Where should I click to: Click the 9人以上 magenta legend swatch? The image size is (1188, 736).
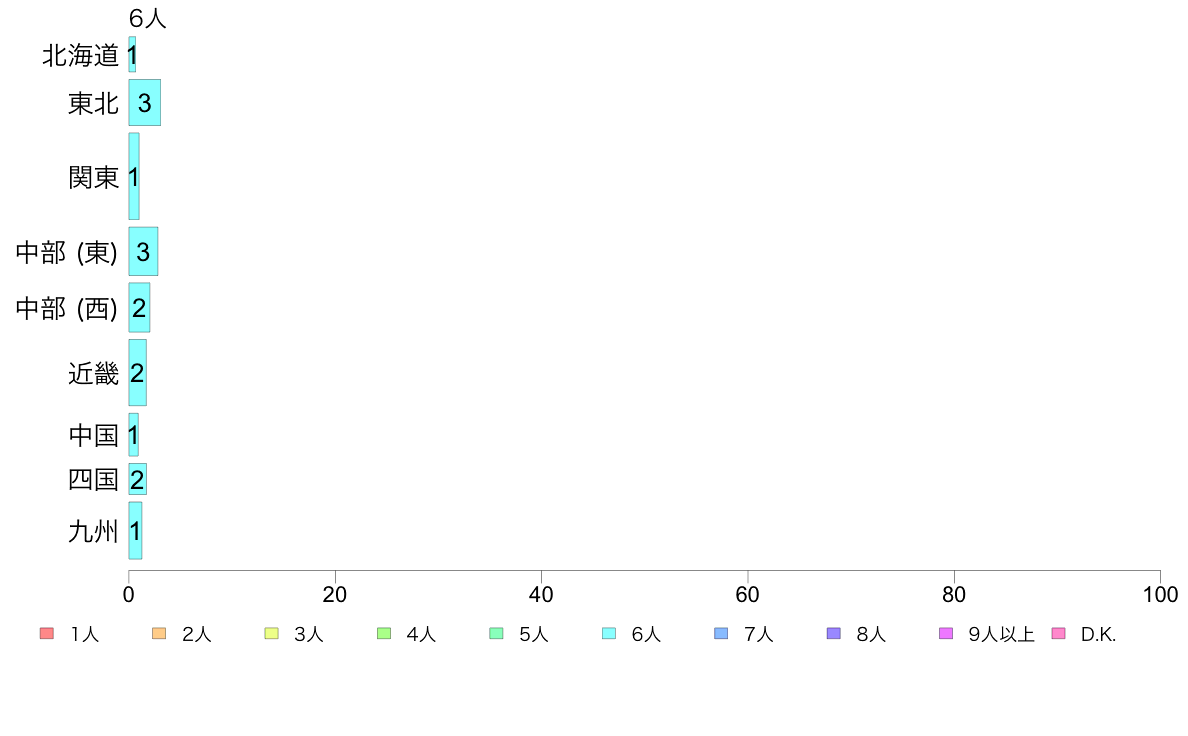click(x=946, y=634)
